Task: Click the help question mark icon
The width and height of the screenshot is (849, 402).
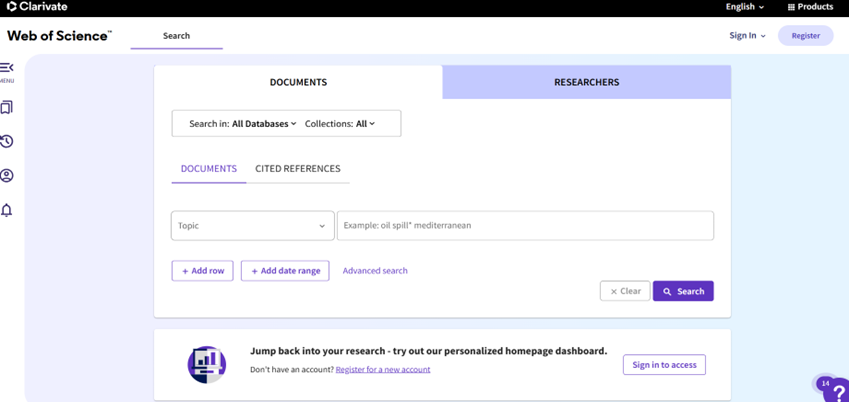Action: (x=838, y=391)
